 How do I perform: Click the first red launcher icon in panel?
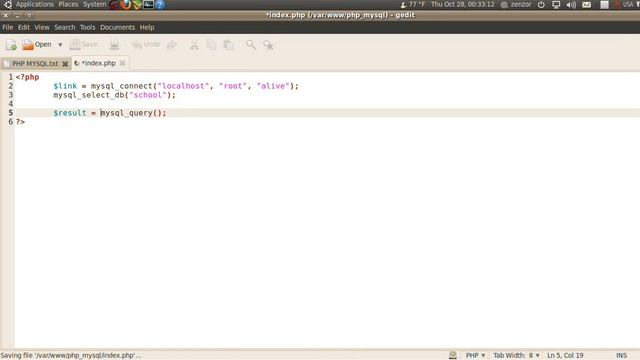[114, 4]
